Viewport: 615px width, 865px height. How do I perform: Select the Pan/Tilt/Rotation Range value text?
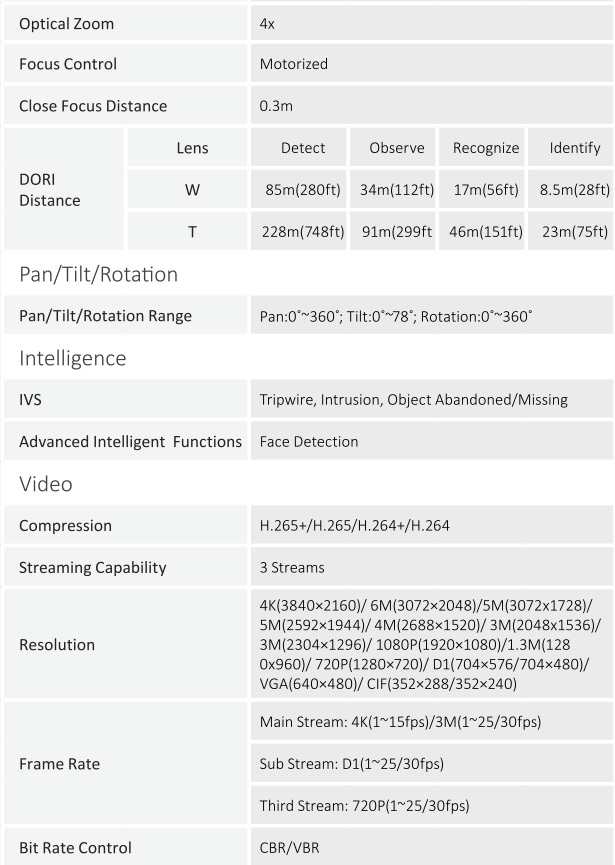pyautogui.click(x=396, y=316)
